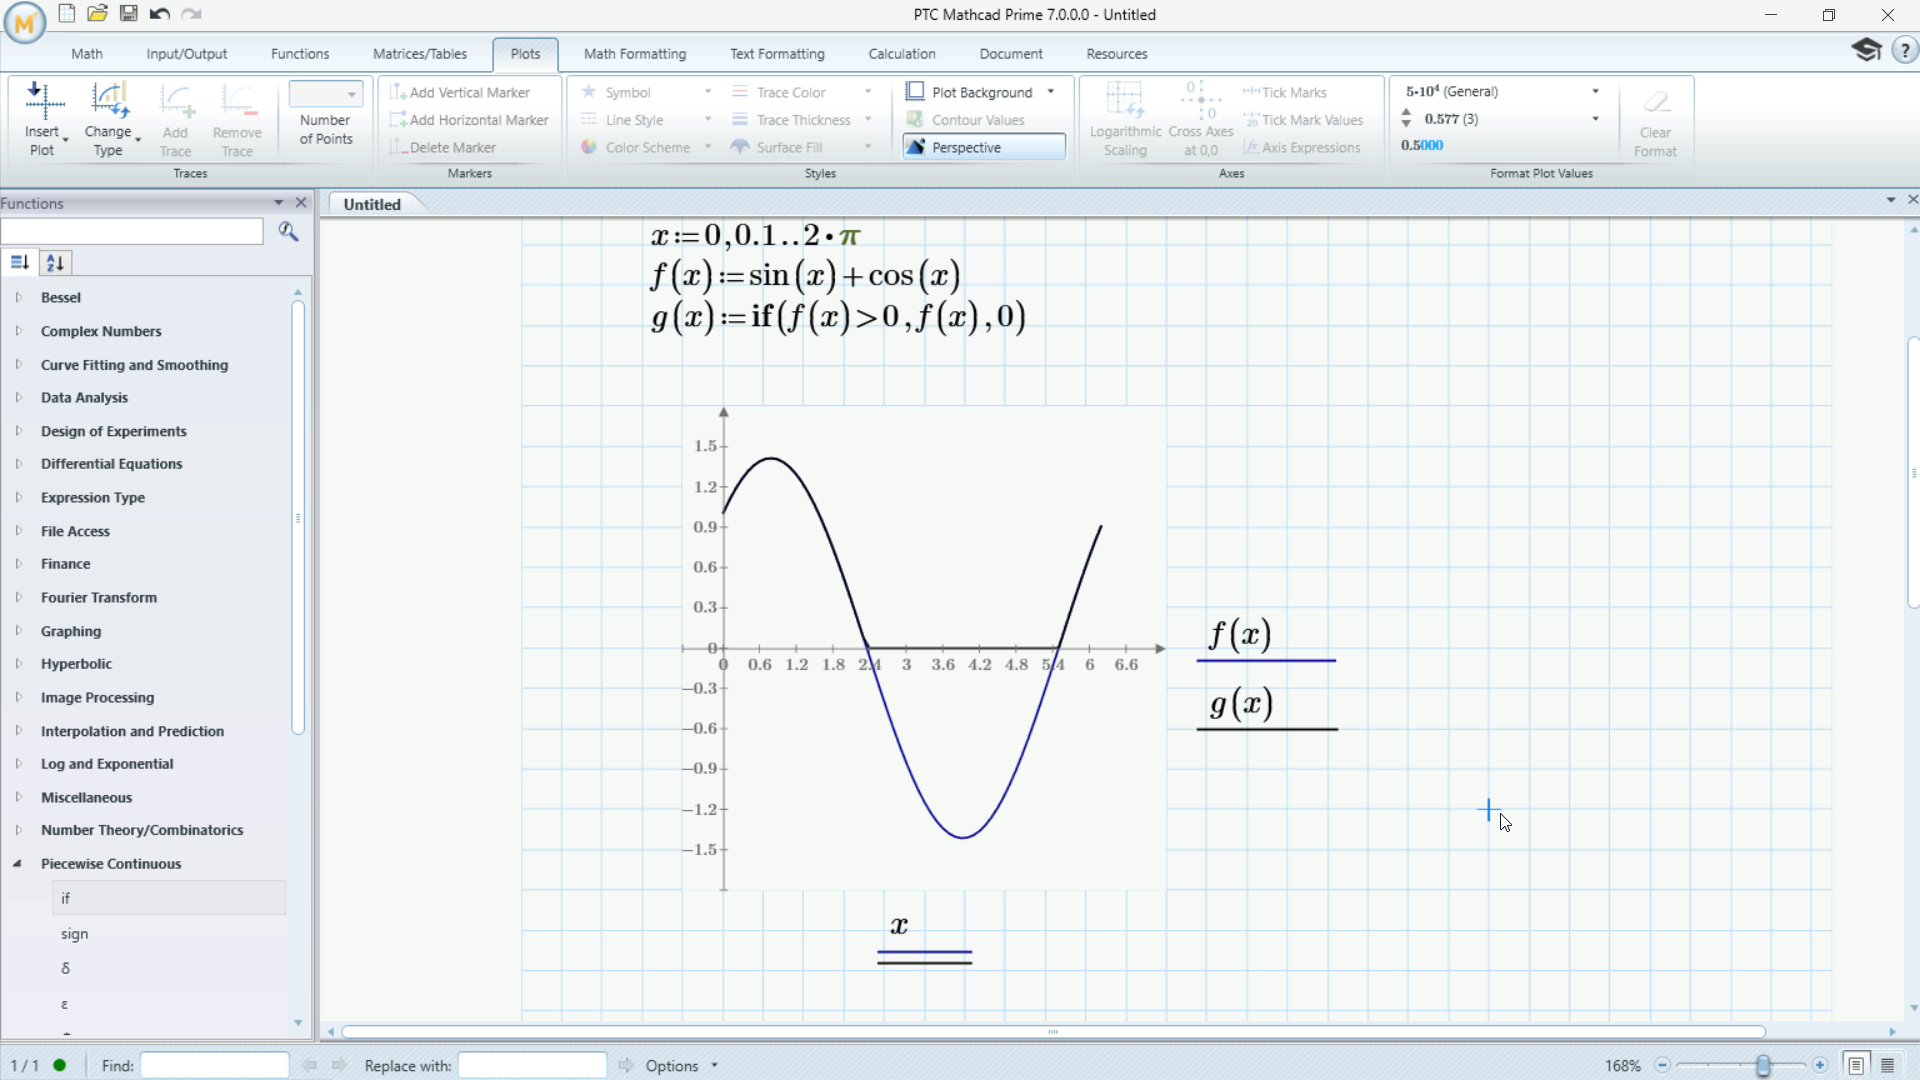Image resolution: width=1920 pixels, height=1080 pixels.
Task: Open the Help question mark icon
Action: 1905,50
